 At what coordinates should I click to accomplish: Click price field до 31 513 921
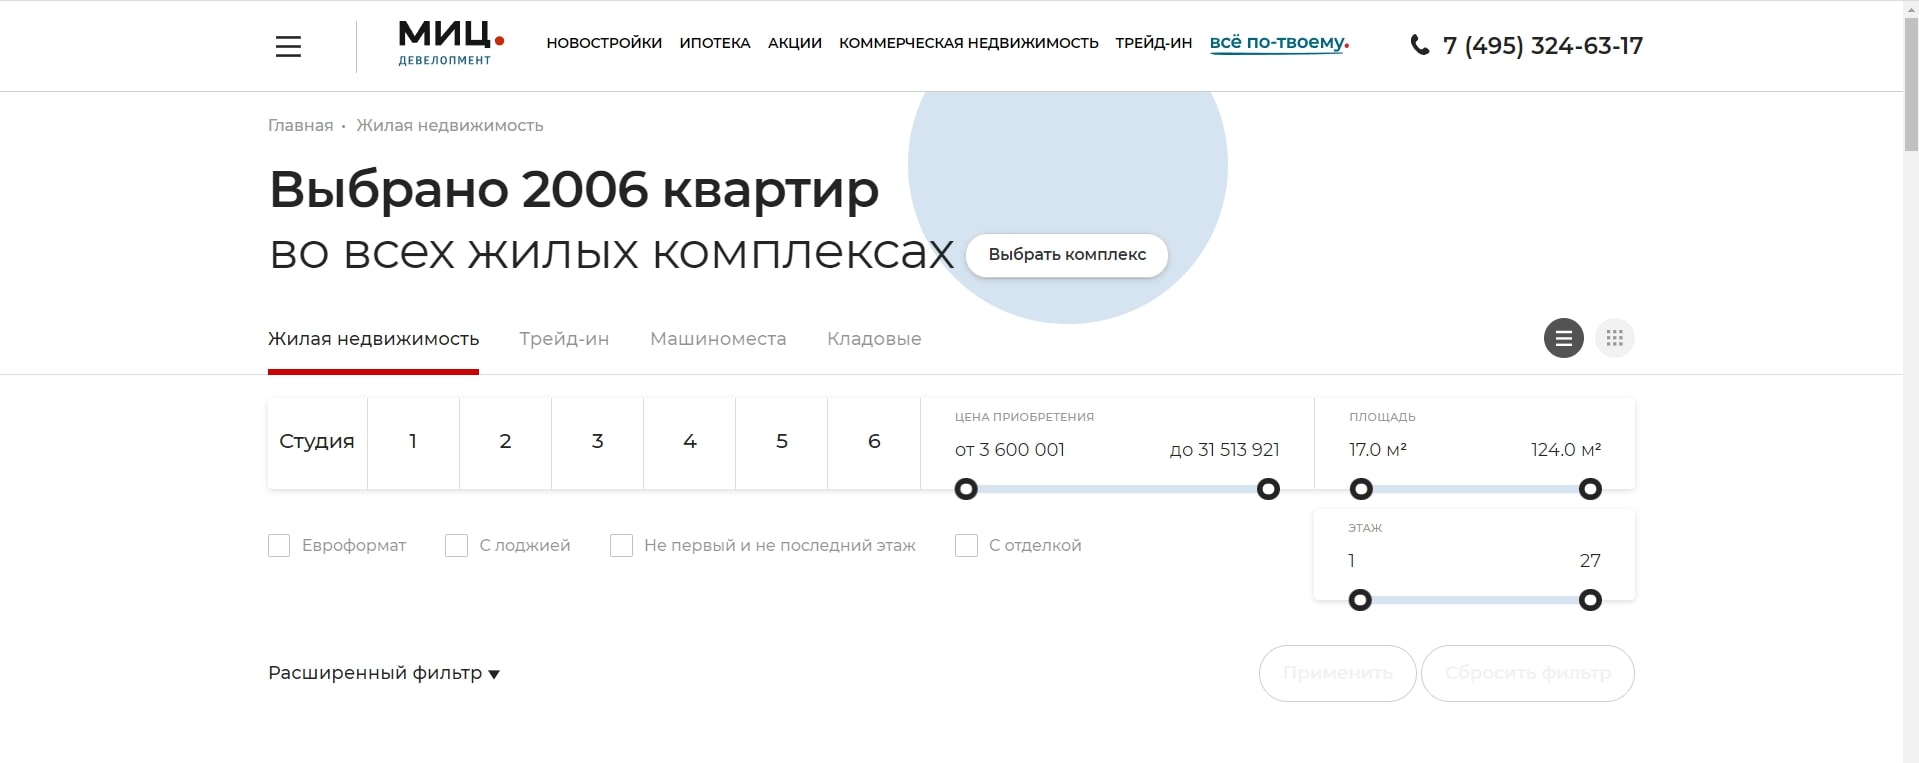1224,450
